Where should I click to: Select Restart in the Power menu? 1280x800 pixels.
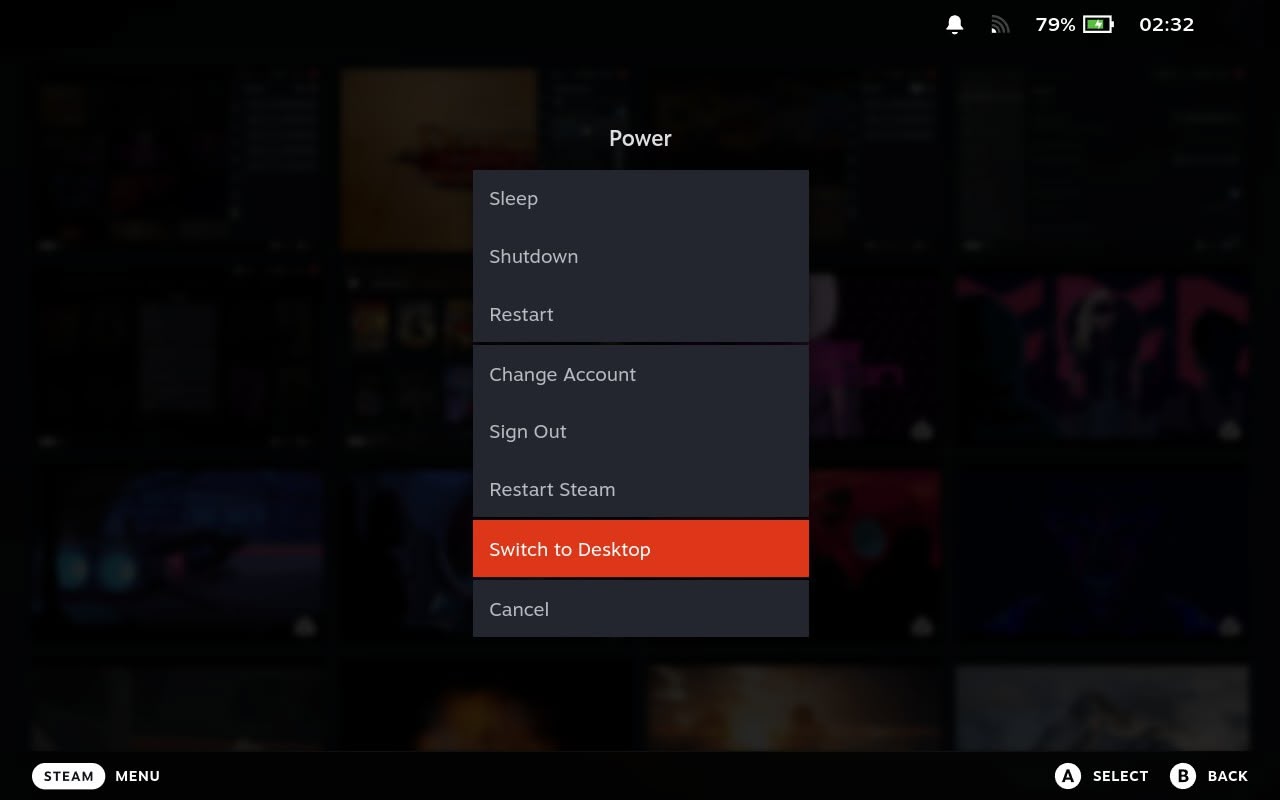[x=640, y=314]
